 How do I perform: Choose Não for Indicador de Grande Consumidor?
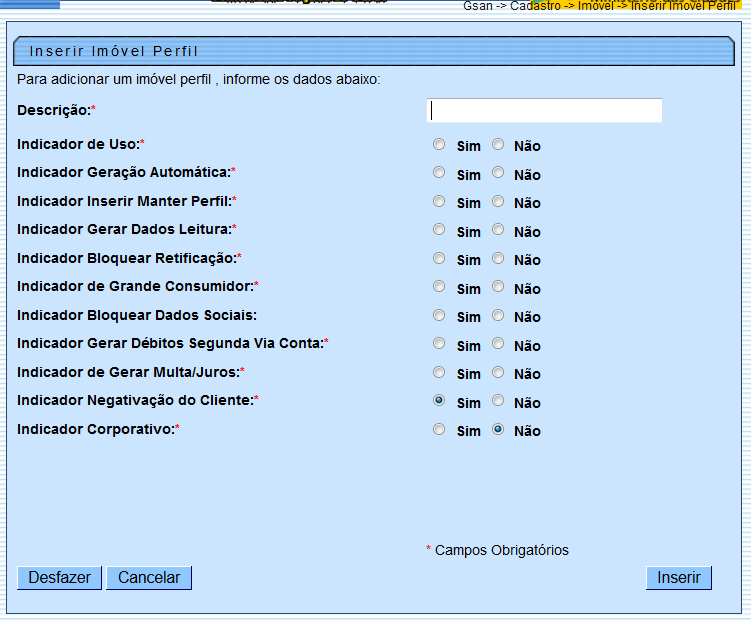pos(498,287)
